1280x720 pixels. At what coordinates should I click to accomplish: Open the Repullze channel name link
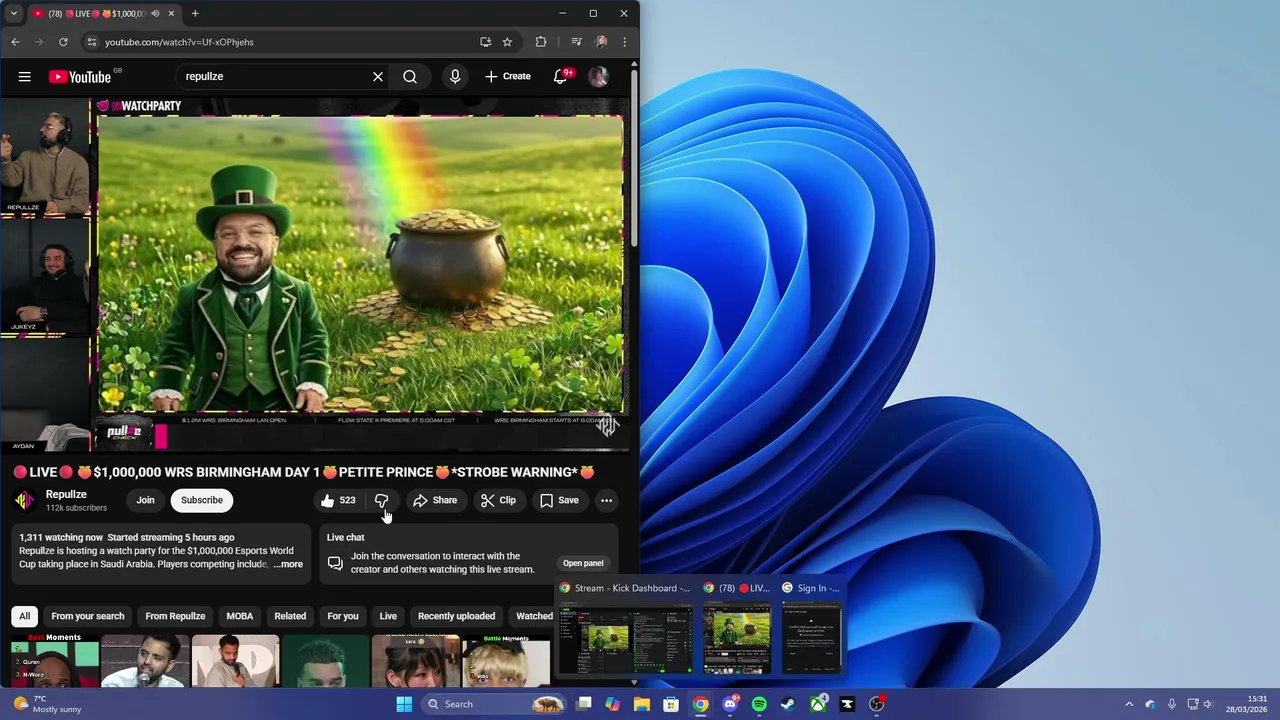pos(66,494)
